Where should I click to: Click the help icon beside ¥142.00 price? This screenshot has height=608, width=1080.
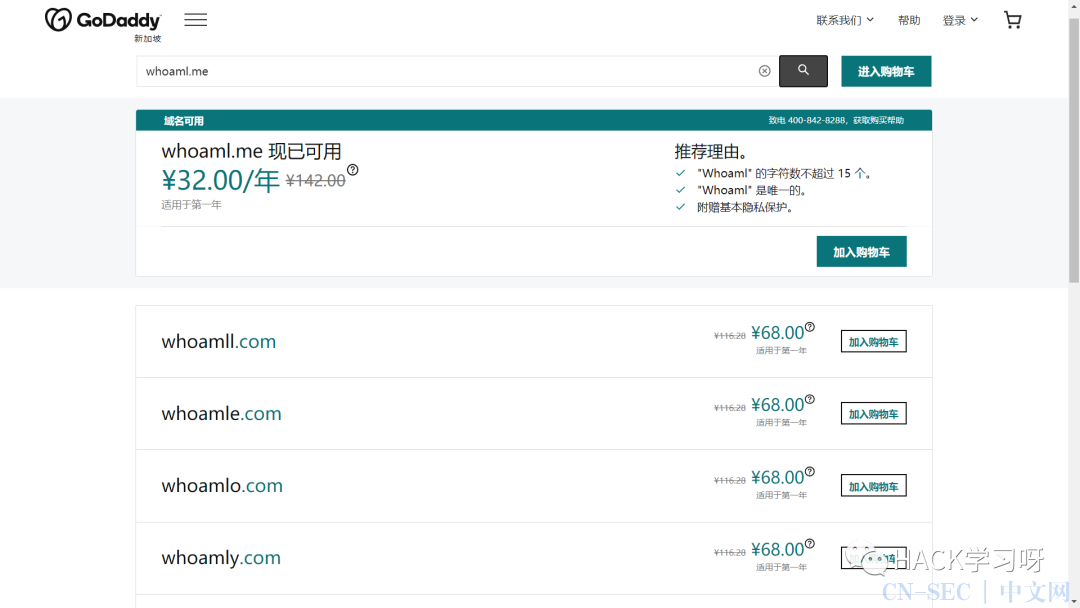353,170
